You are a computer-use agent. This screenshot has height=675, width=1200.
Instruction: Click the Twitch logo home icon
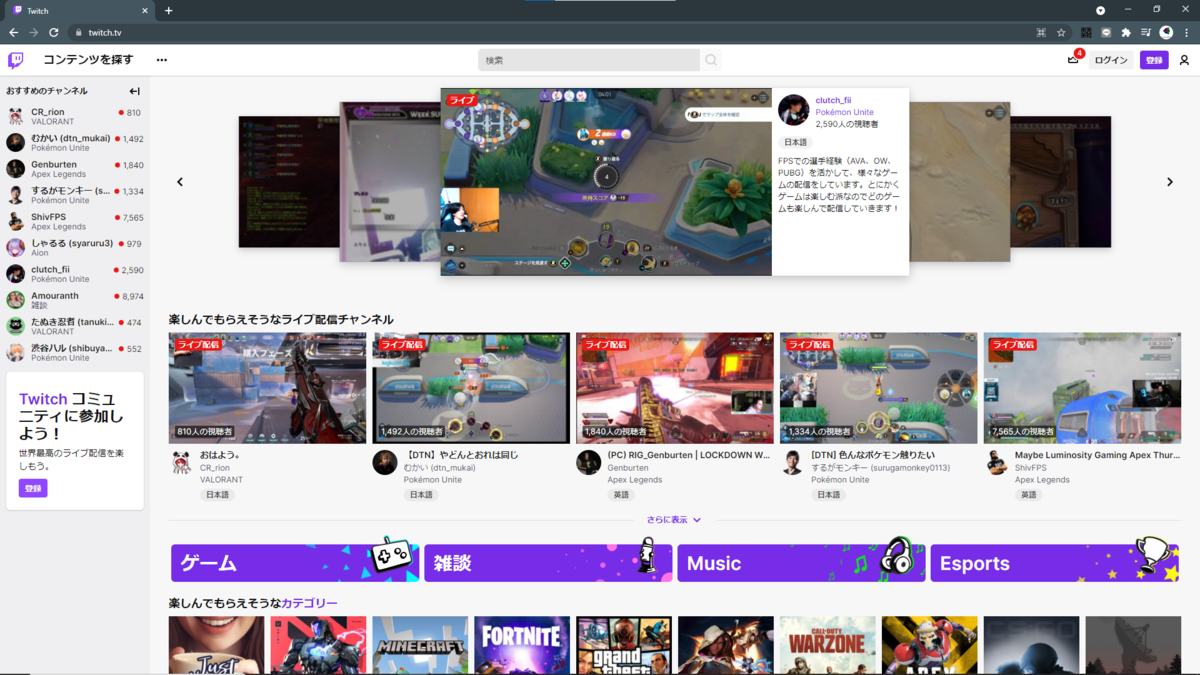(x=16, y=60)
